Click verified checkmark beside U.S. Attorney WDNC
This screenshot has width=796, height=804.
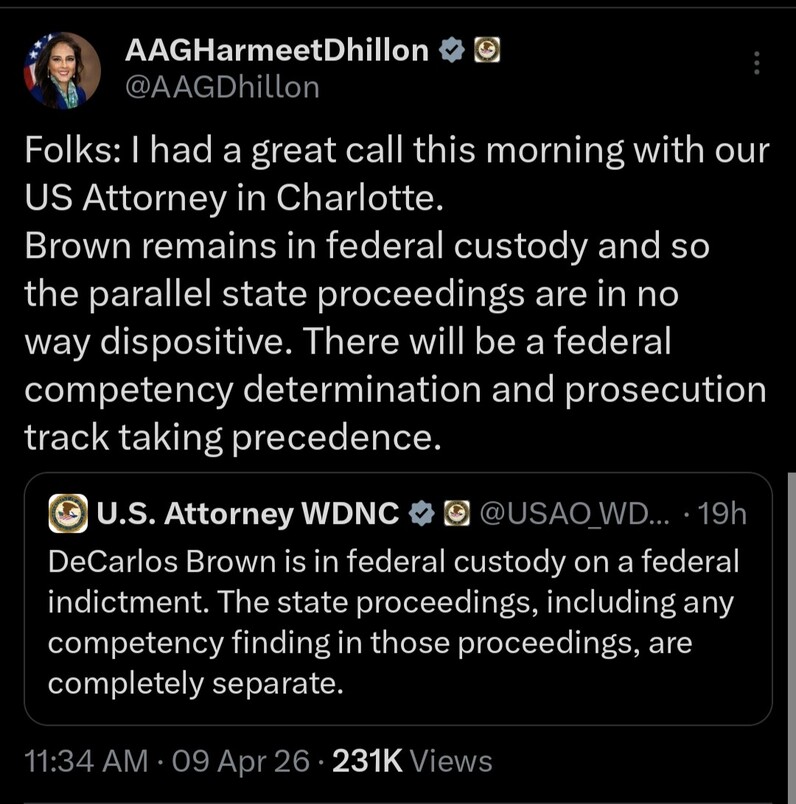point(423,513)
